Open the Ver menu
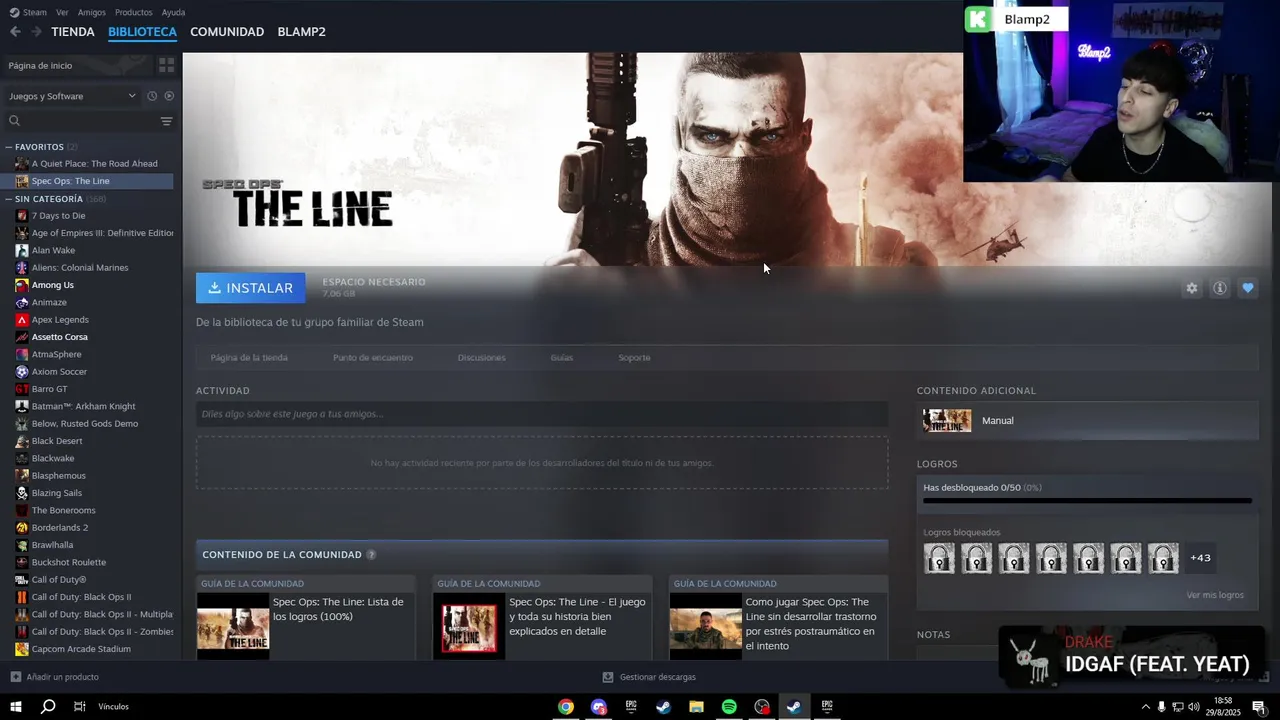1280x720 pixels. click(x=63, y=12)
